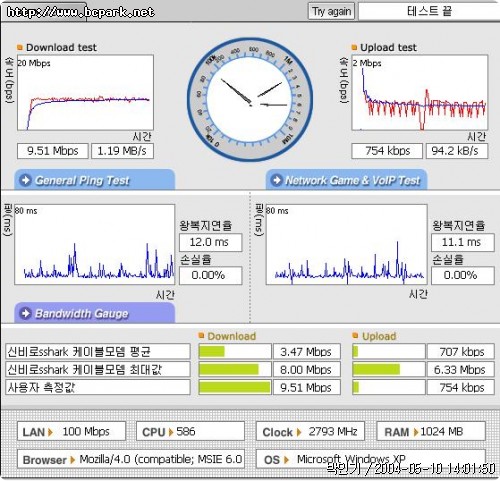Click the orange arrow beside LAN

50,432
